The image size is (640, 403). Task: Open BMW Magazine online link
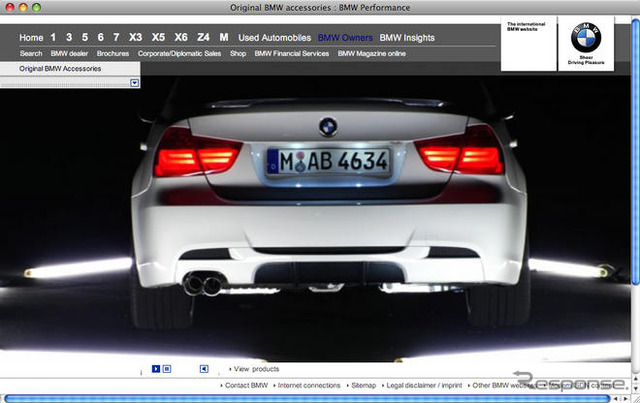click(x=372, y=53)
